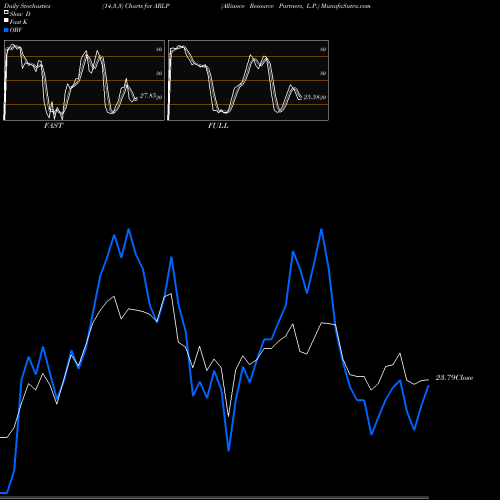Click the Fast K legend swatch
Screen dimensions: 500x500
pos(6,20)
